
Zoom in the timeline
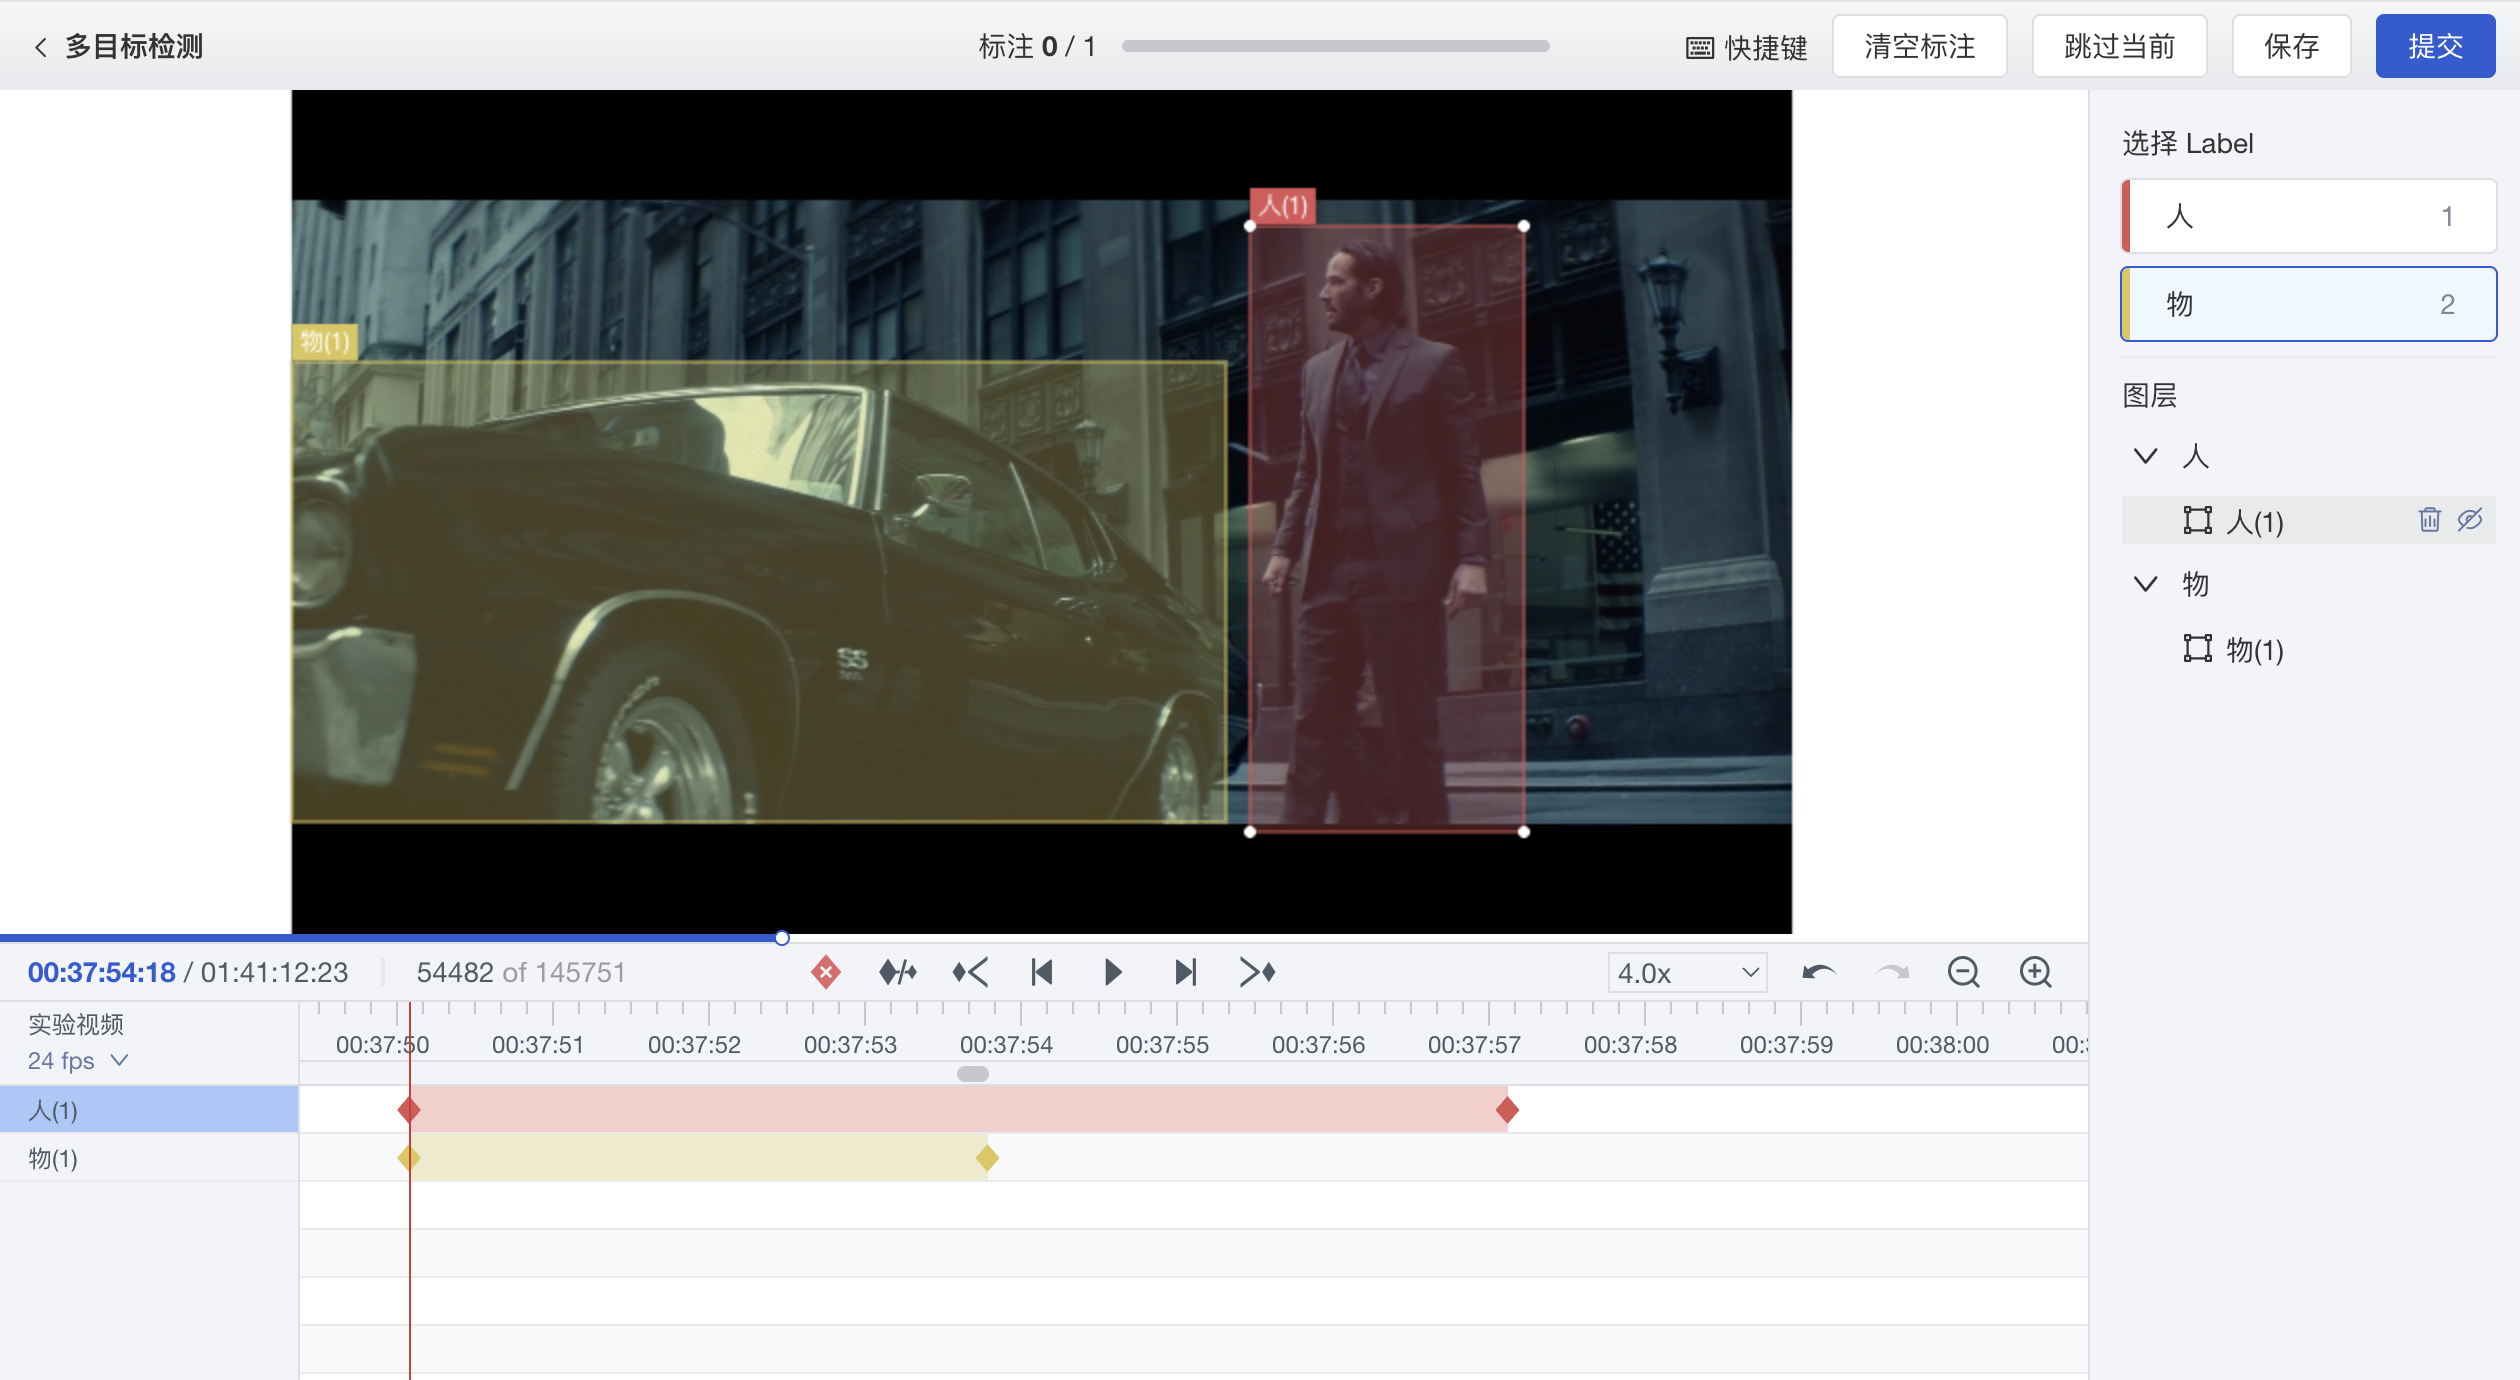click(2036, 972)
